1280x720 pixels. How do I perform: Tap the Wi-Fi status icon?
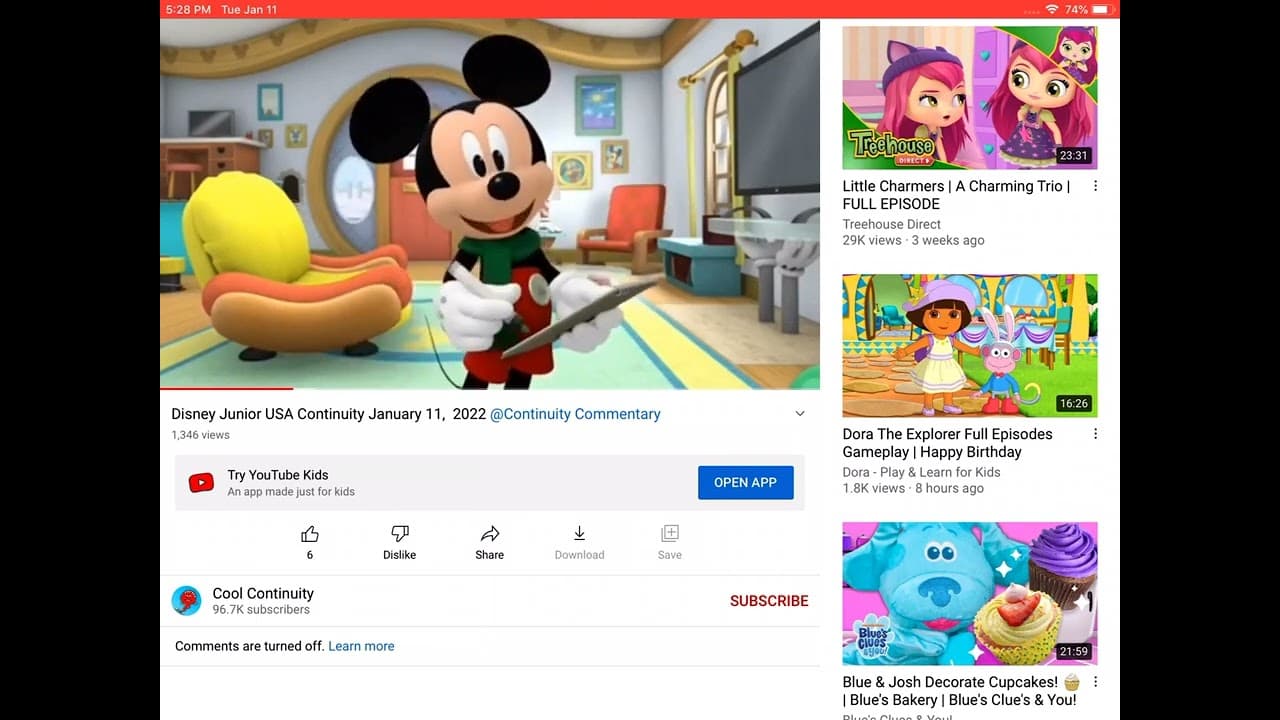tap(1052, 9)
